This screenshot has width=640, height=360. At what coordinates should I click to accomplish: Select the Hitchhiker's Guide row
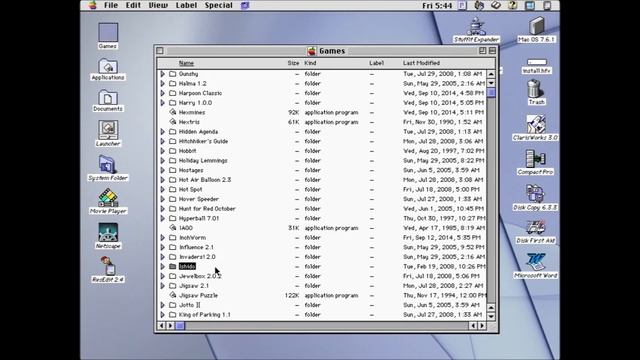click(322, 141)
